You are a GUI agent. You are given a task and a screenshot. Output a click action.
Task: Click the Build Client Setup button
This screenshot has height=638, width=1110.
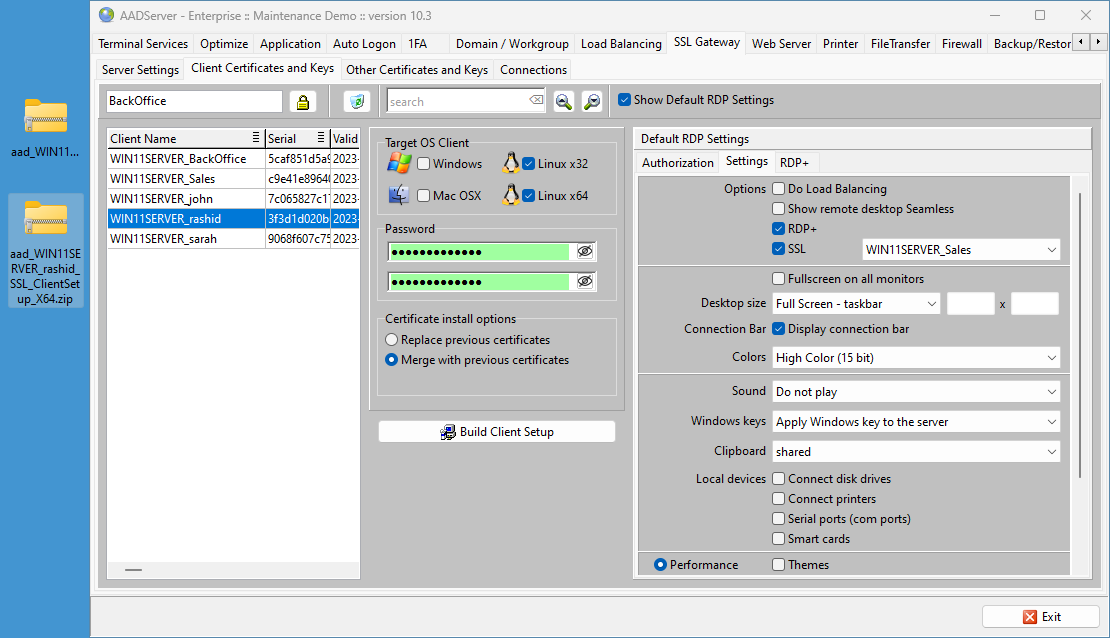pyautogui.click(x=497, y=432)
